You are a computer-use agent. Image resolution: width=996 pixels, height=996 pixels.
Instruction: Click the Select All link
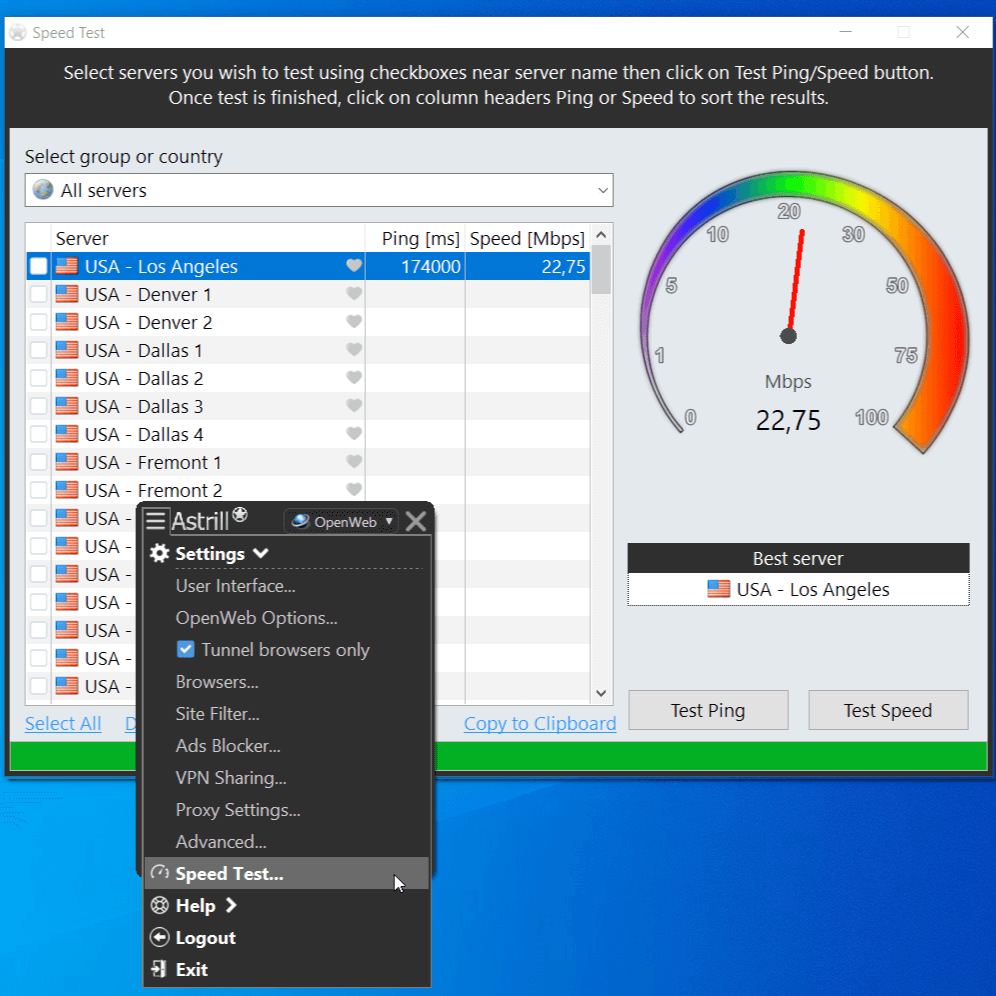pyautogui.click(x=63, y=723)
